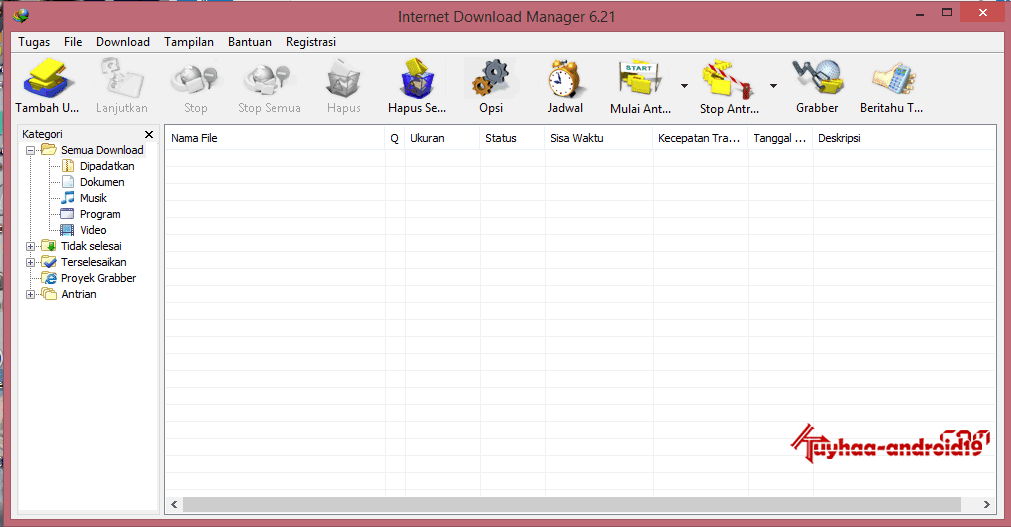1011x527 pixels.
Task: Click the horizontal scrollbar left arrow
Action: point(174,504)
